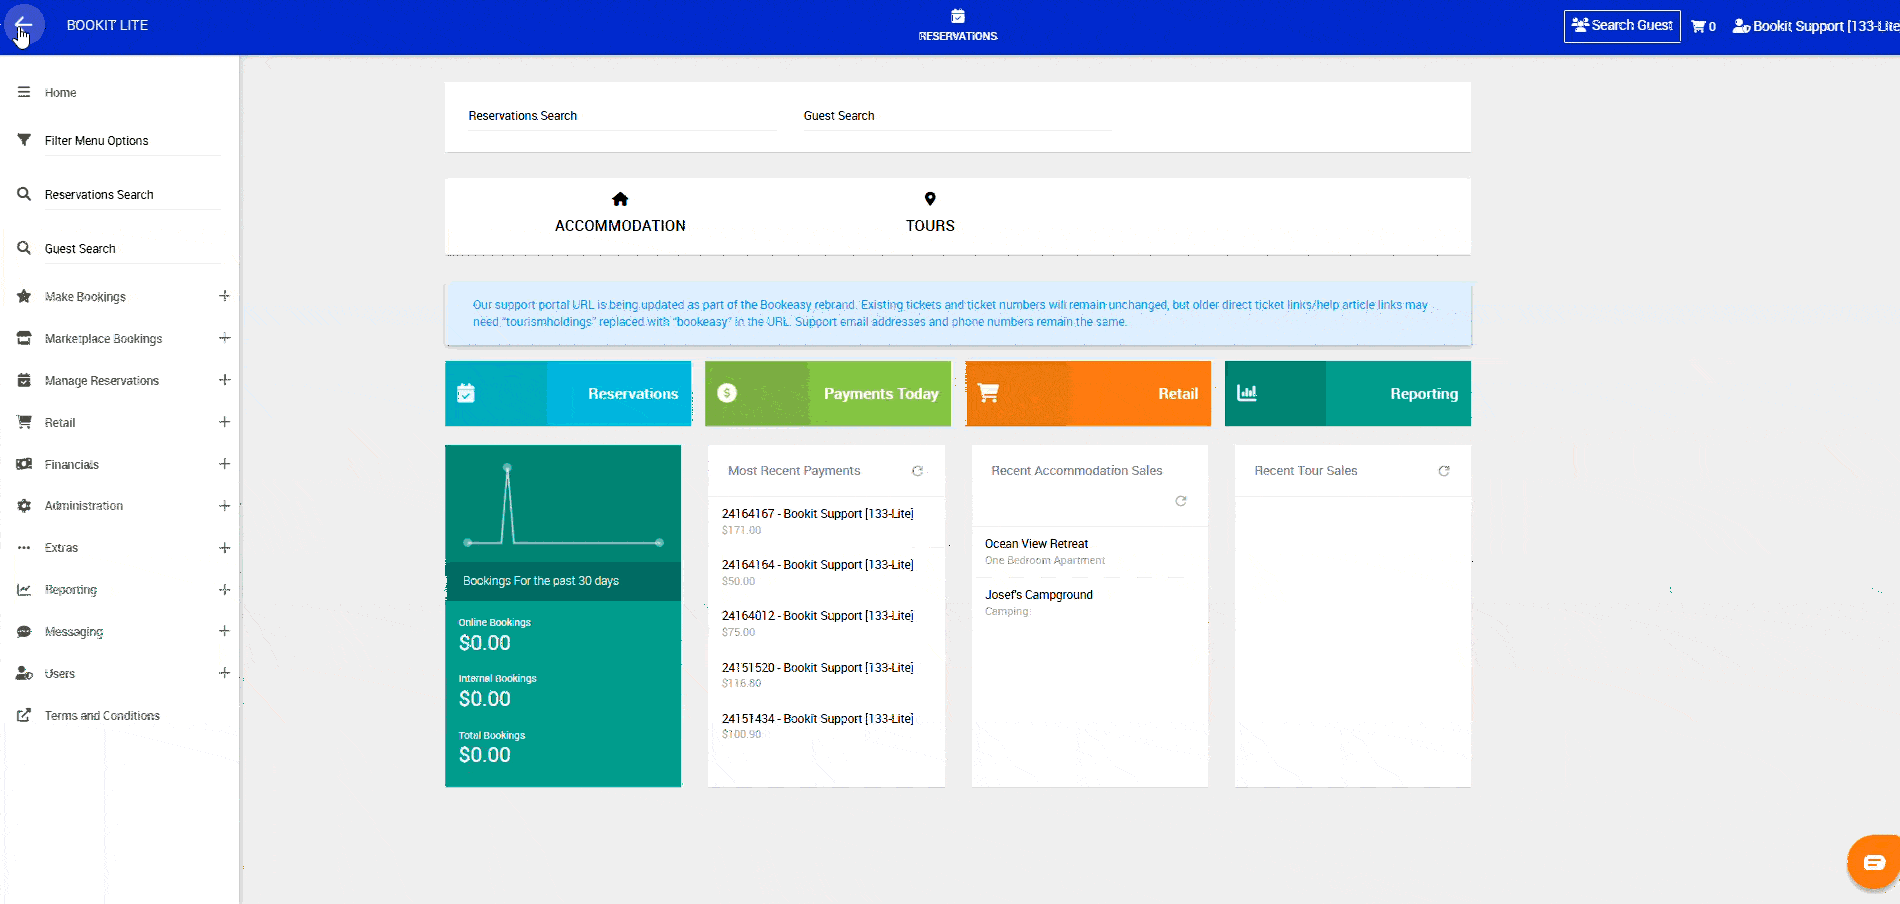Click the Guest Search field in main panel

click(957, 116)
